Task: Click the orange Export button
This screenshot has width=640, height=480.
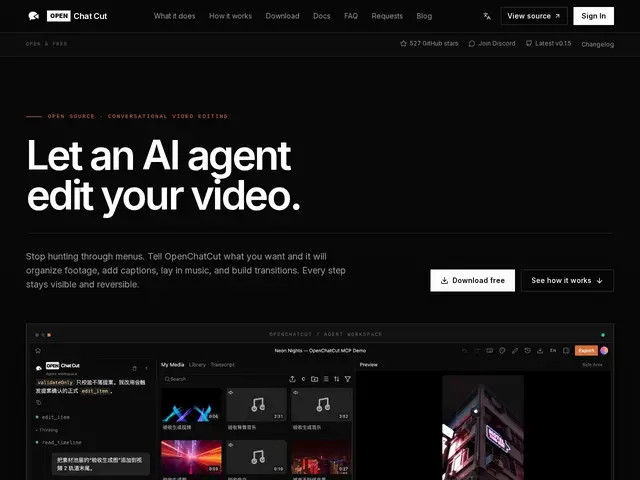Action: pyautogui.click(x=586, y=351)
